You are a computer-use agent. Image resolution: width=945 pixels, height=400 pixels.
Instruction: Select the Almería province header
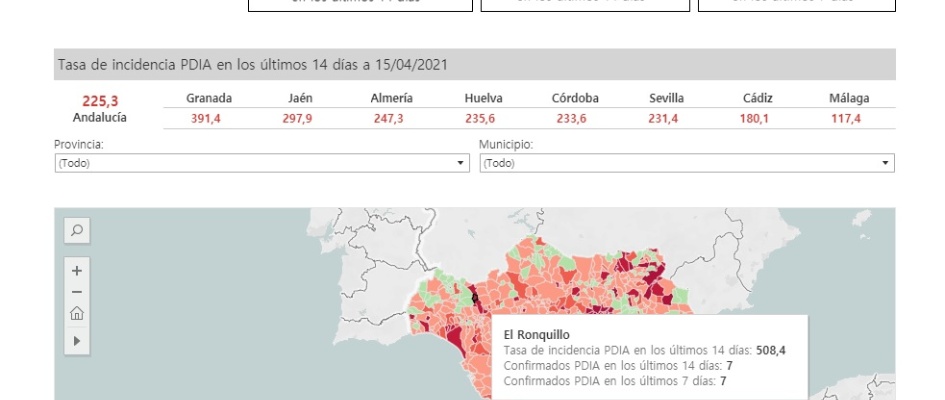pyautogui.click(x=391, y=98)
